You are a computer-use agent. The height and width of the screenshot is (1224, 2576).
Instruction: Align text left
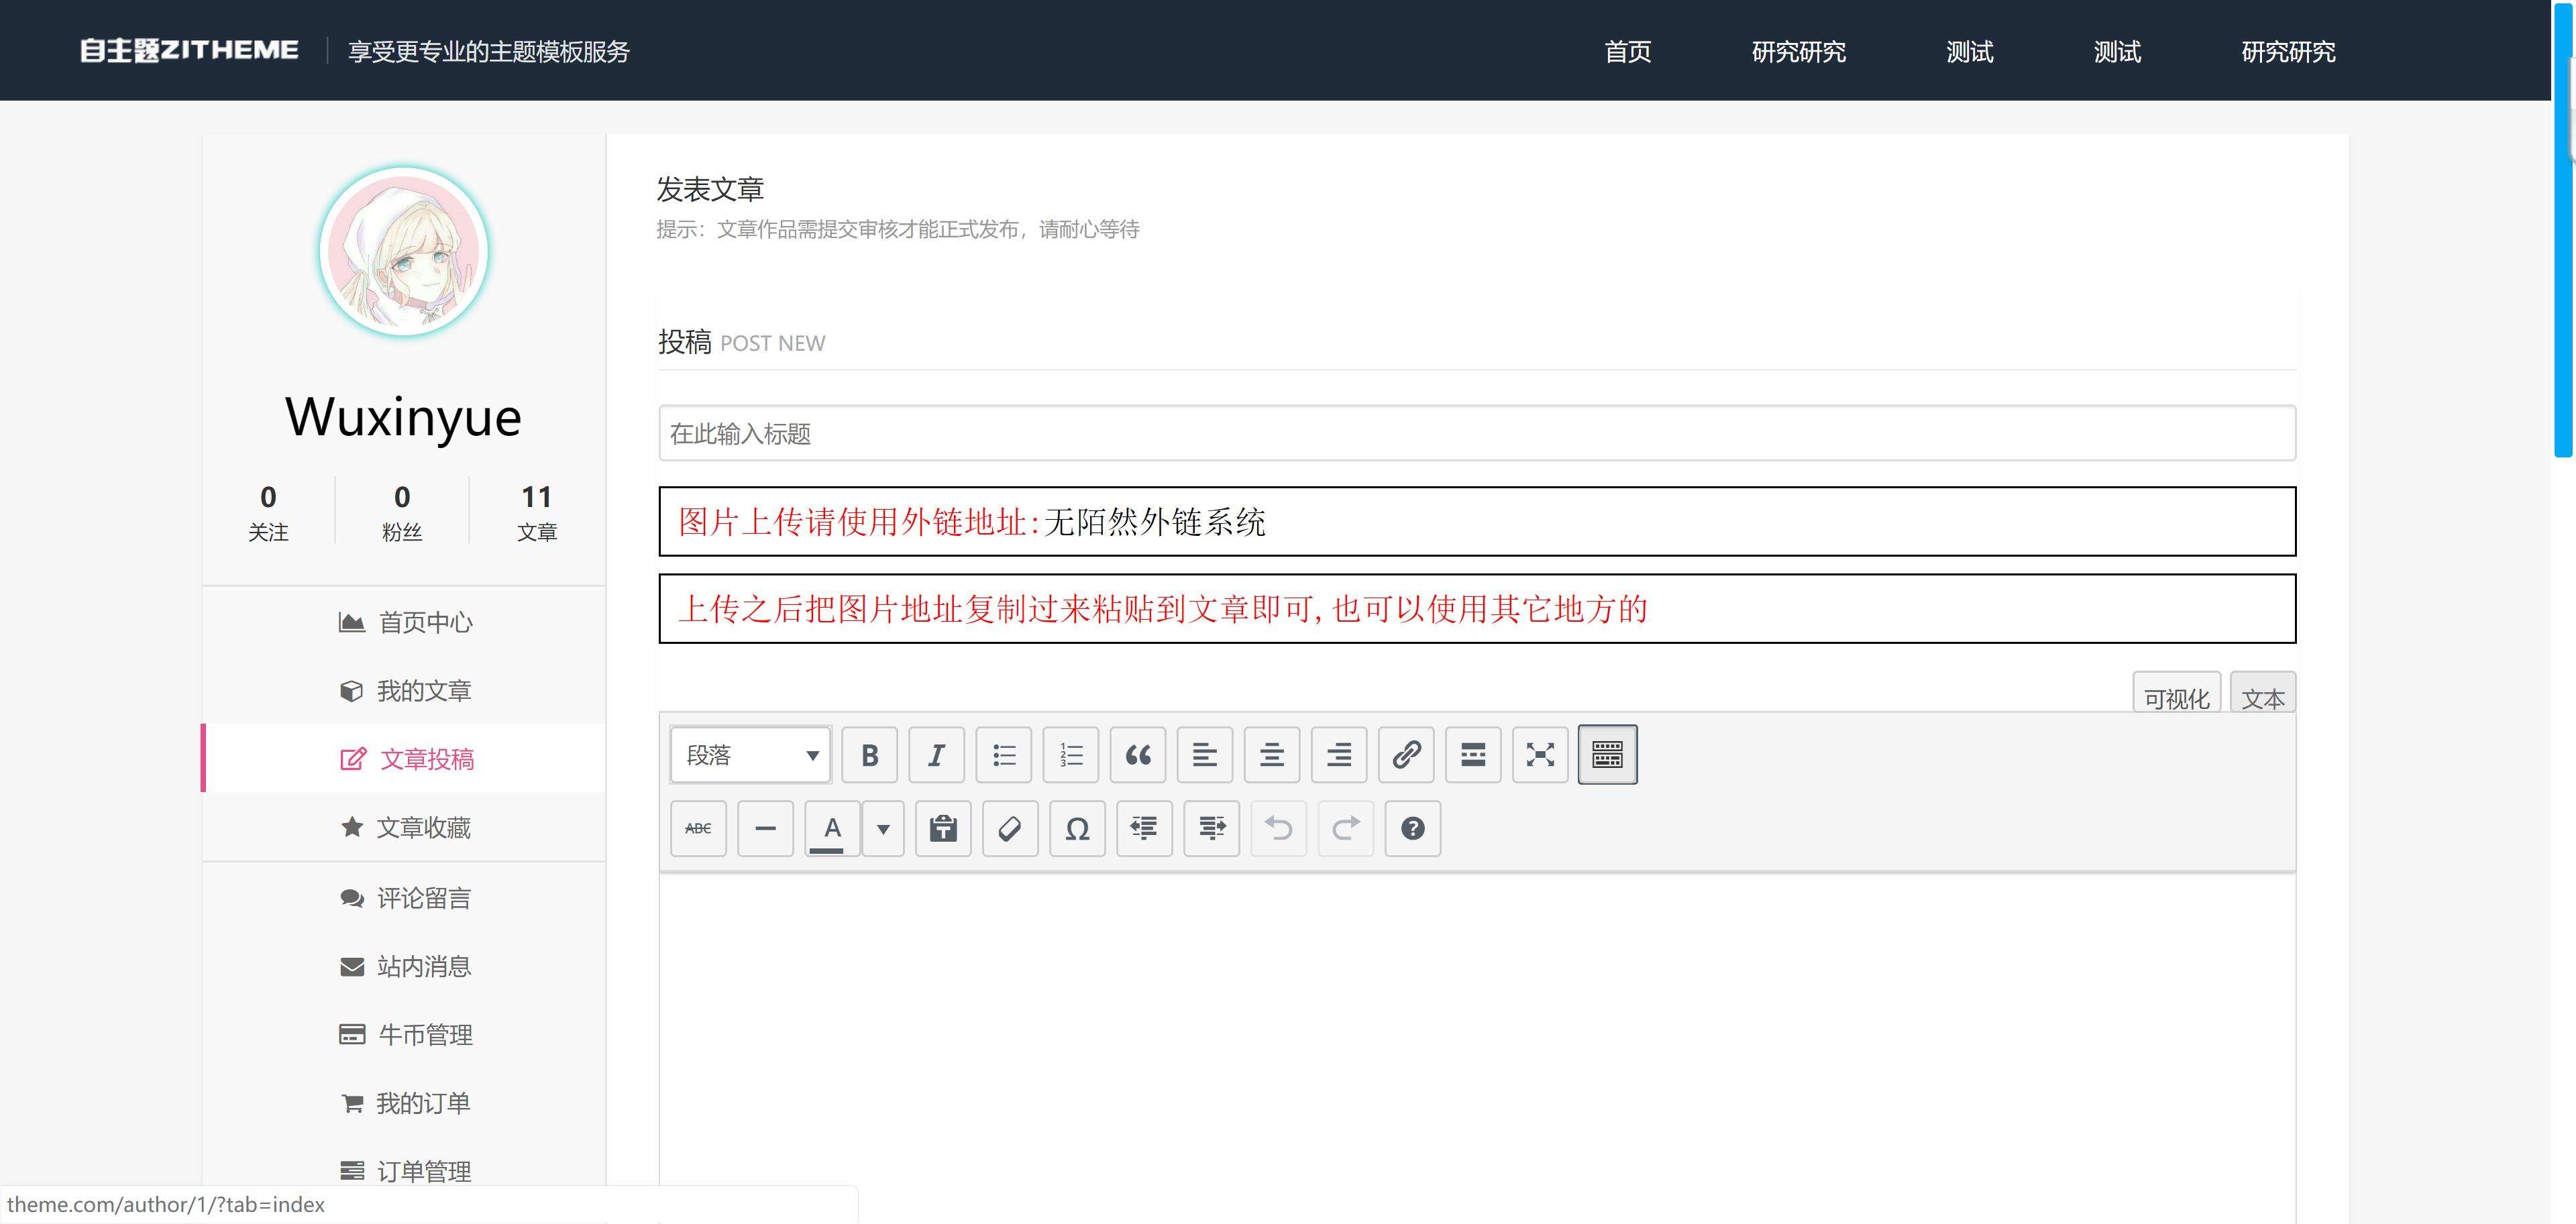(1205, 755)
